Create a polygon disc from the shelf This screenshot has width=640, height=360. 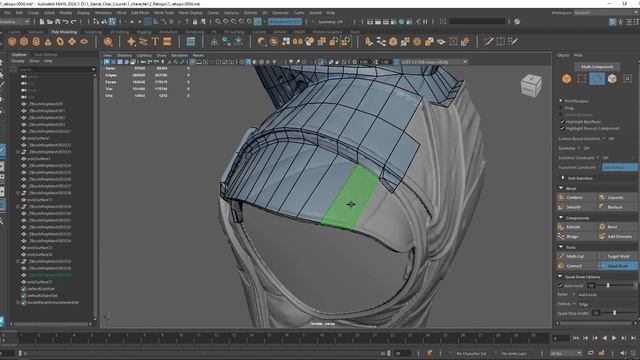[x=84, y=41]
